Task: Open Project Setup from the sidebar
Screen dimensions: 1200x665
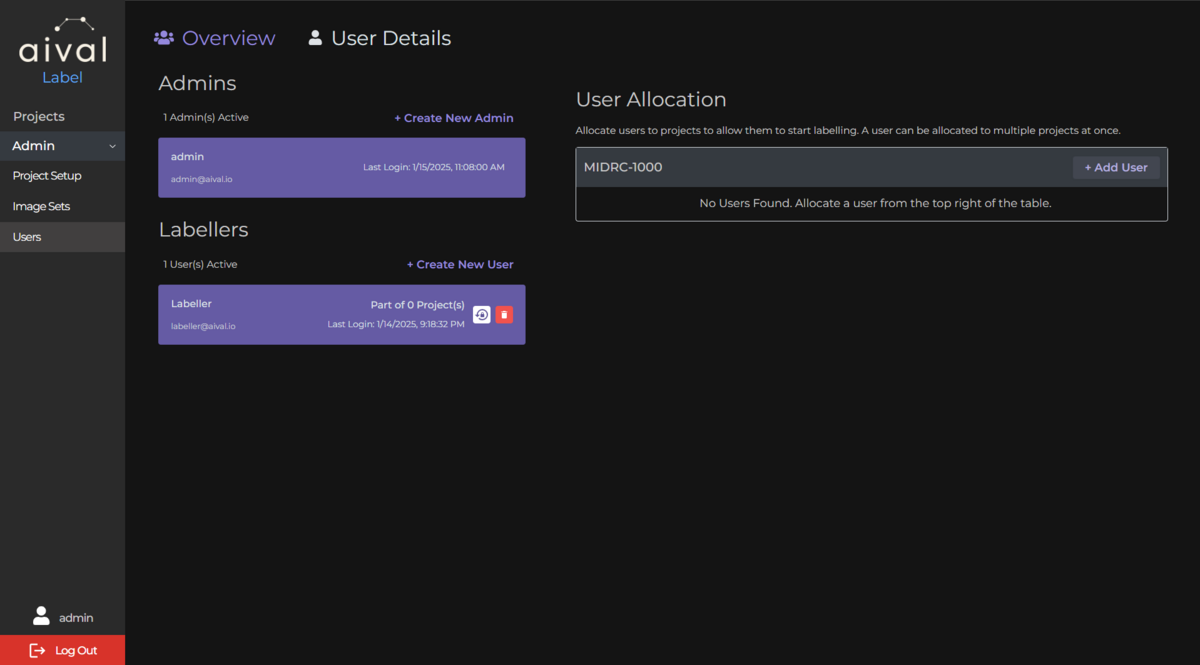Action: tap(44, 175)
